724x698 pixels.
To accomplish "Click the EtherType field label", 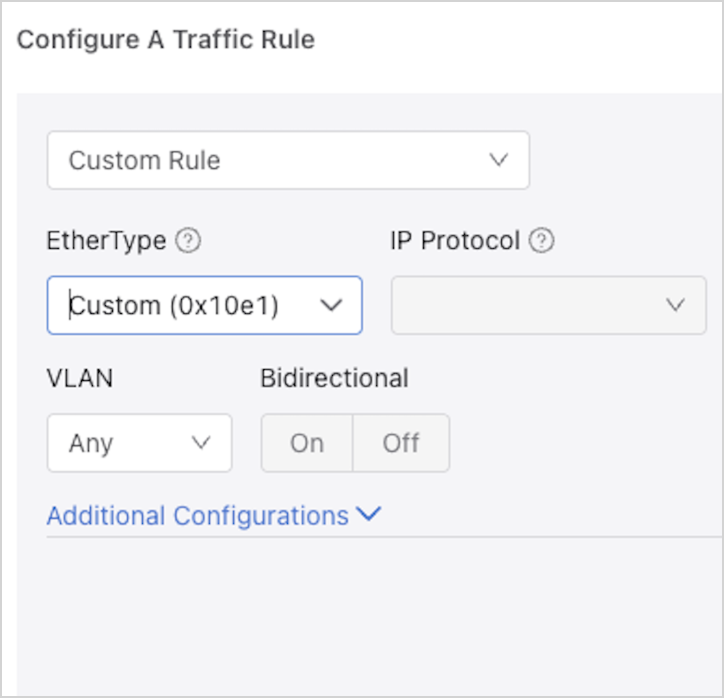I will [x=106, y=241].
